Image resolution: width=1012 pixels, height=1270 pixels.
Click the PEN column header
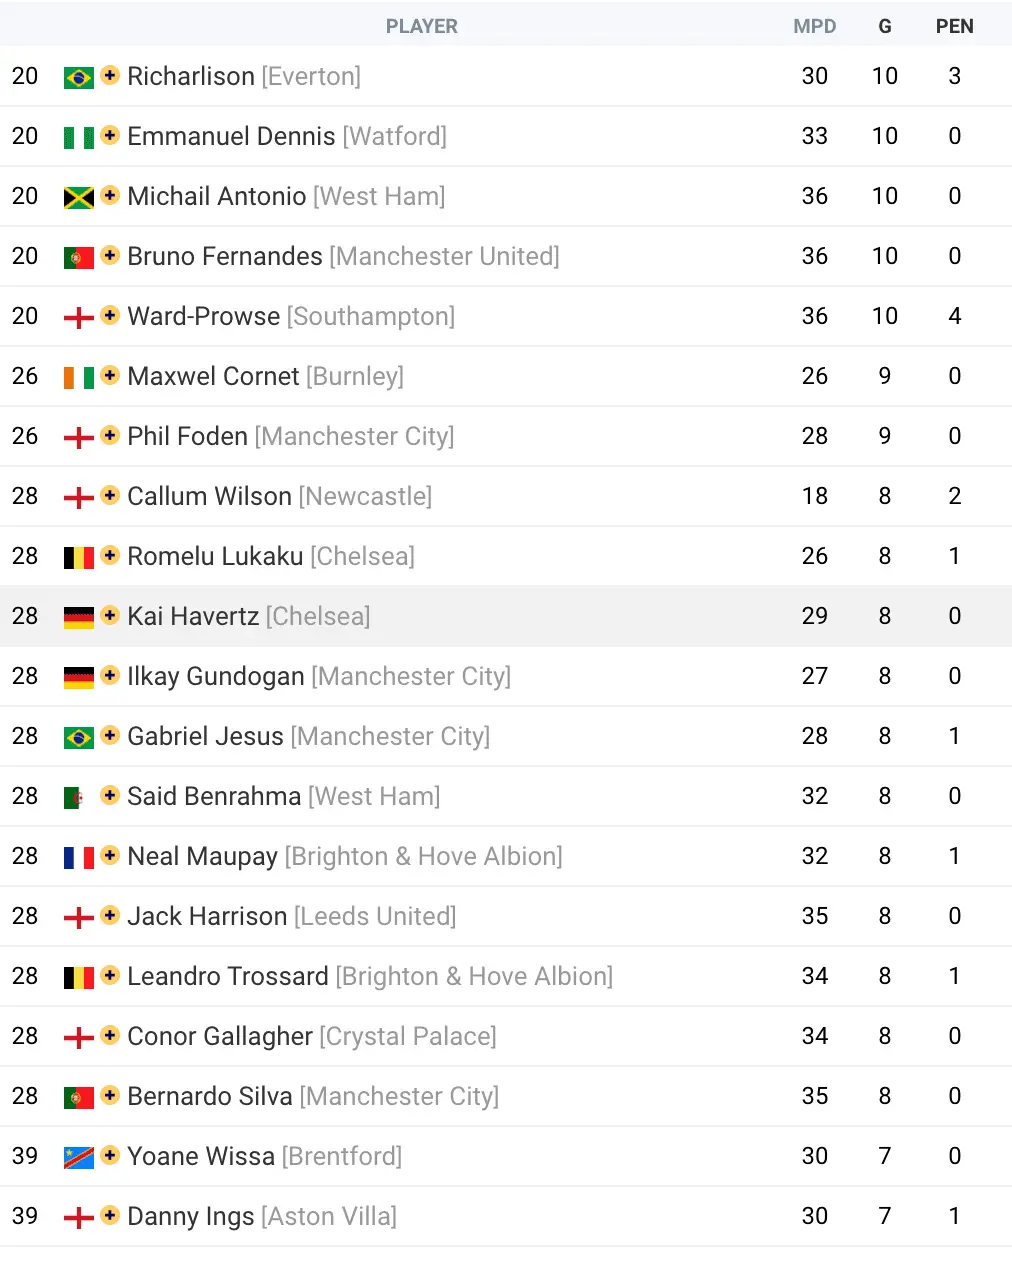tap(954, 27)
